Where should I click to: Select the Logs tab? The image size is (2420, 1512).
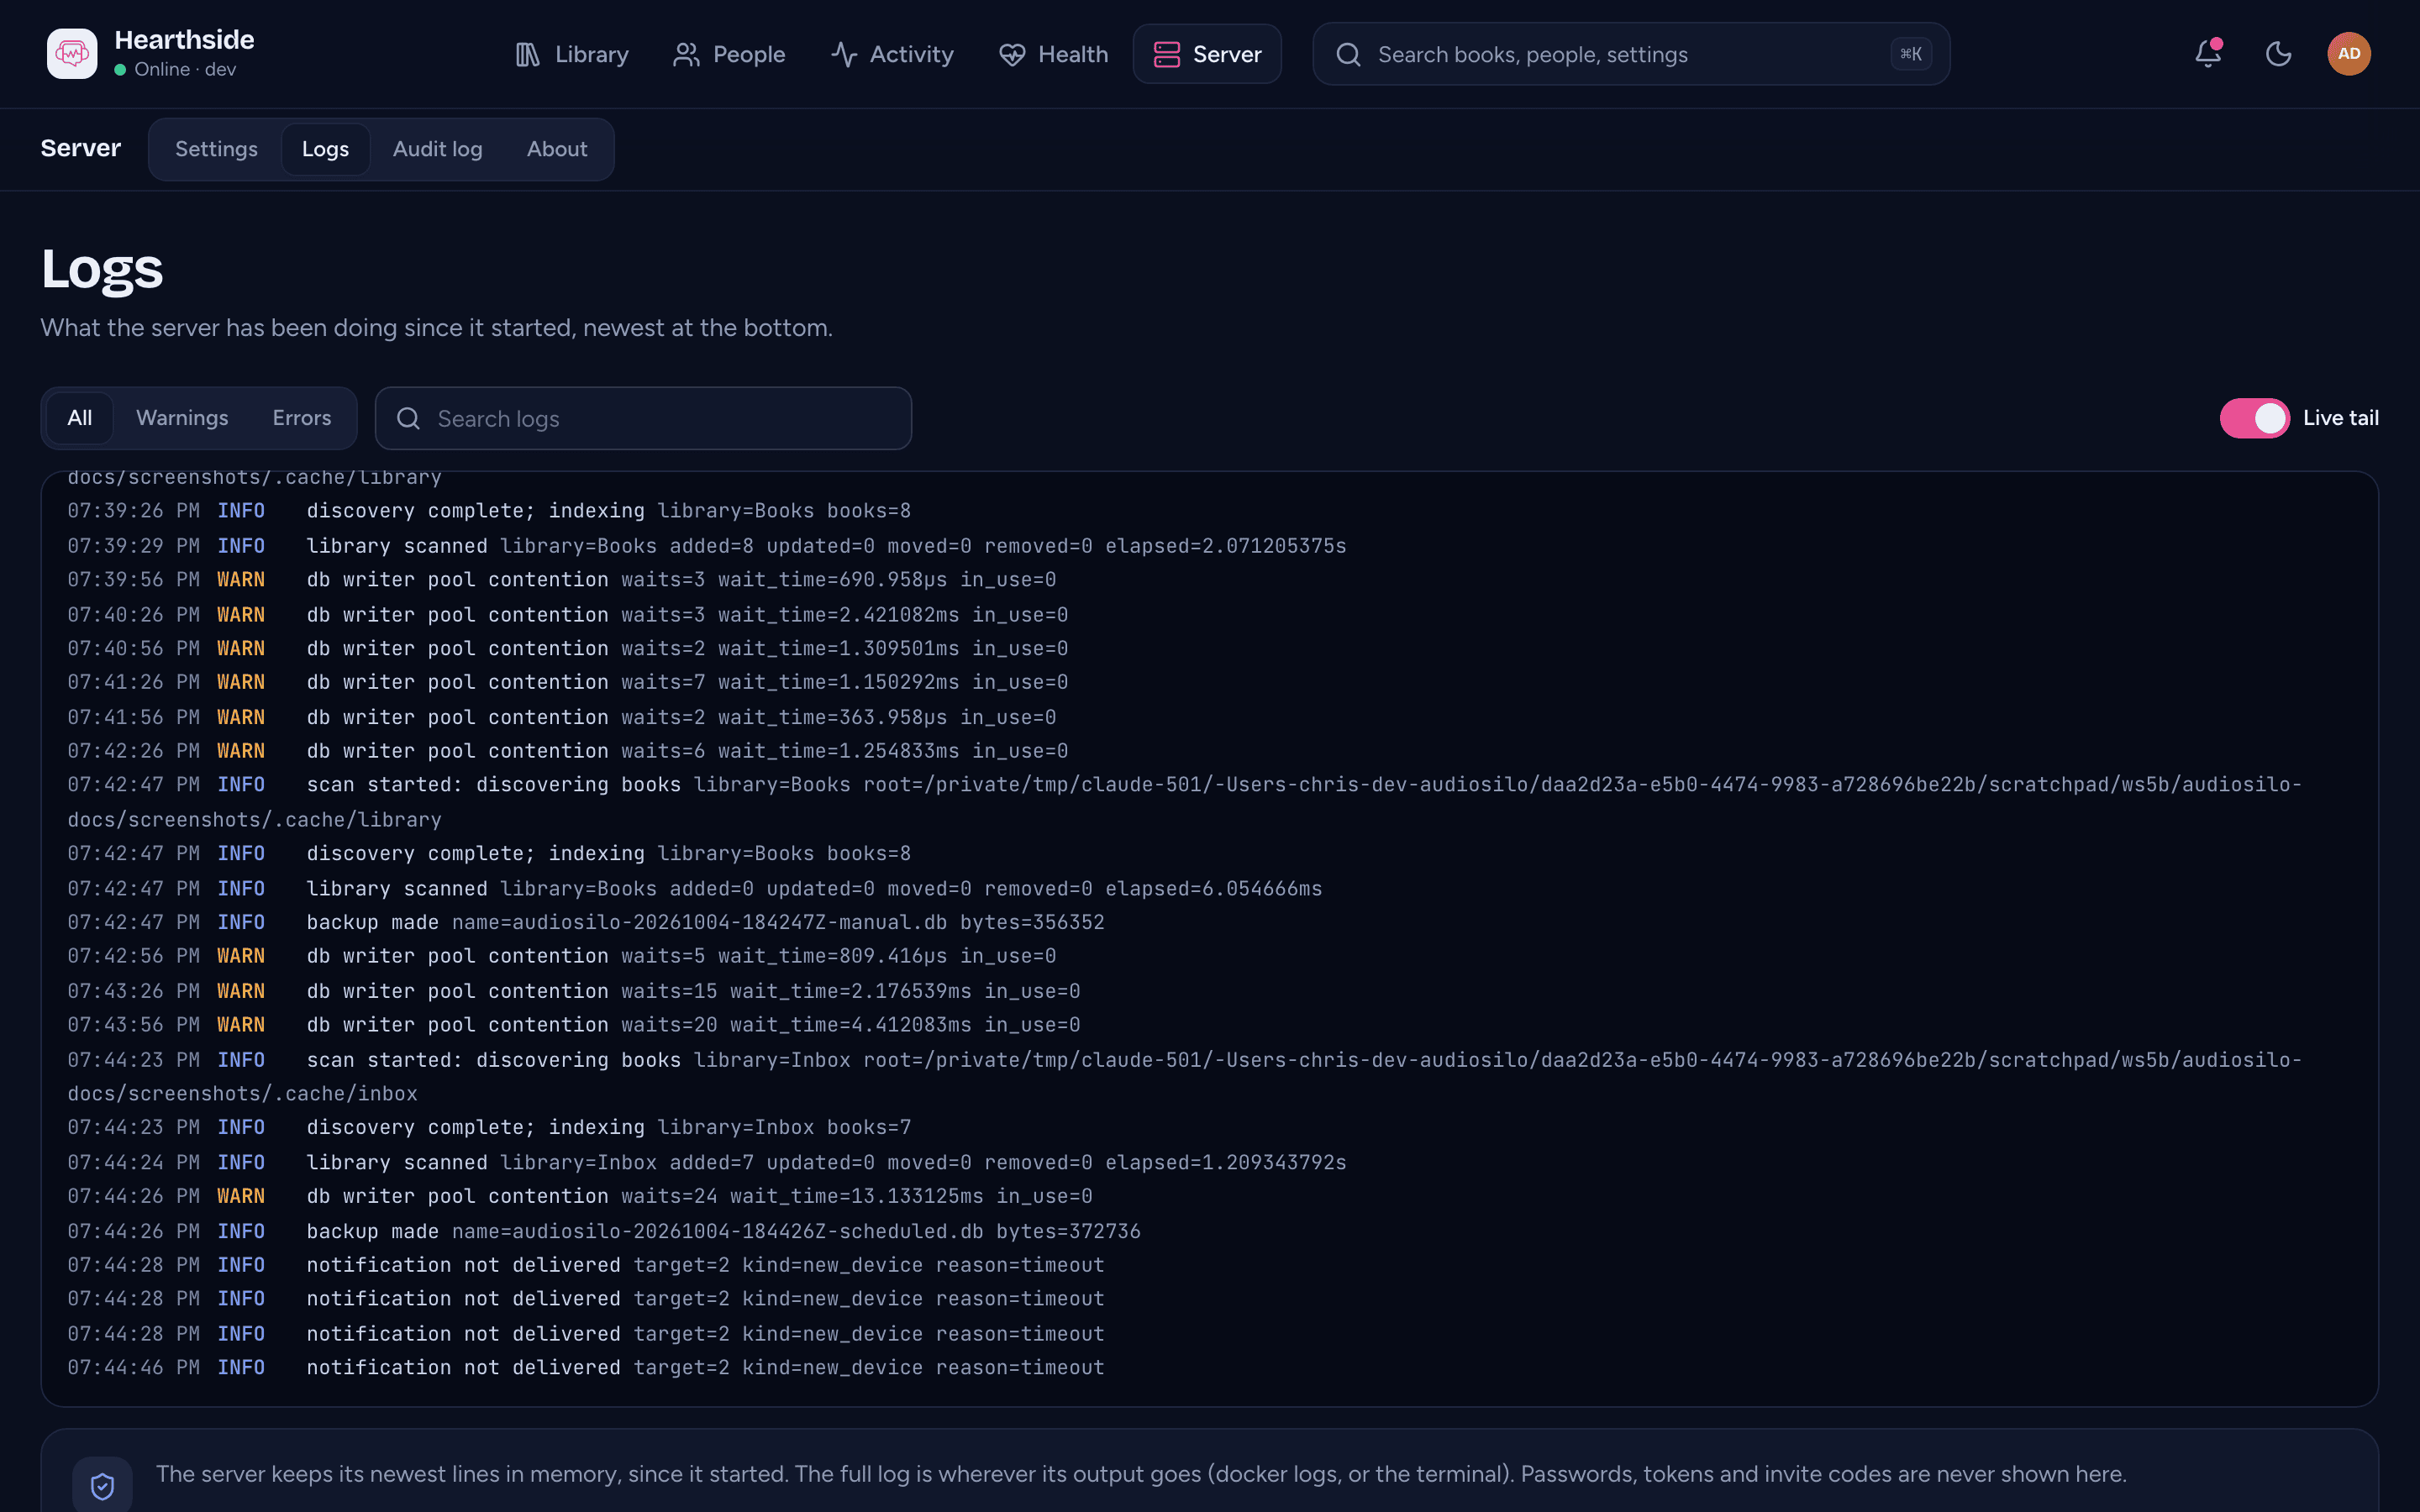pyautogui.click(x=325, y=149)
